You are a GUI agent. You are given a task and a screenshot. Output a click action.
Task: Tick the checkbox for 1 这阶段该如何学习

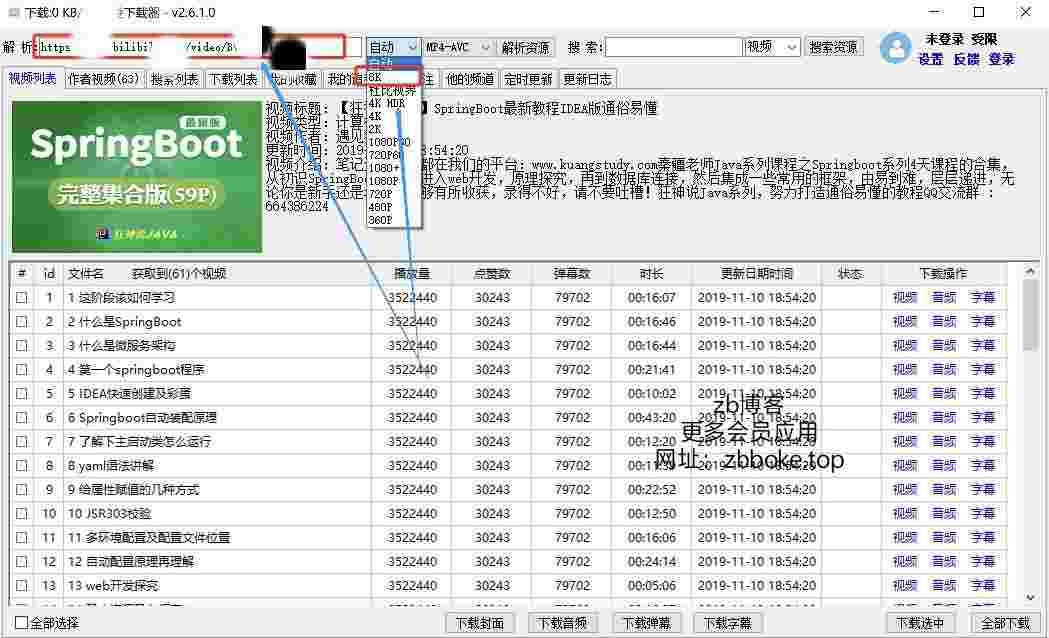[22, 298]
